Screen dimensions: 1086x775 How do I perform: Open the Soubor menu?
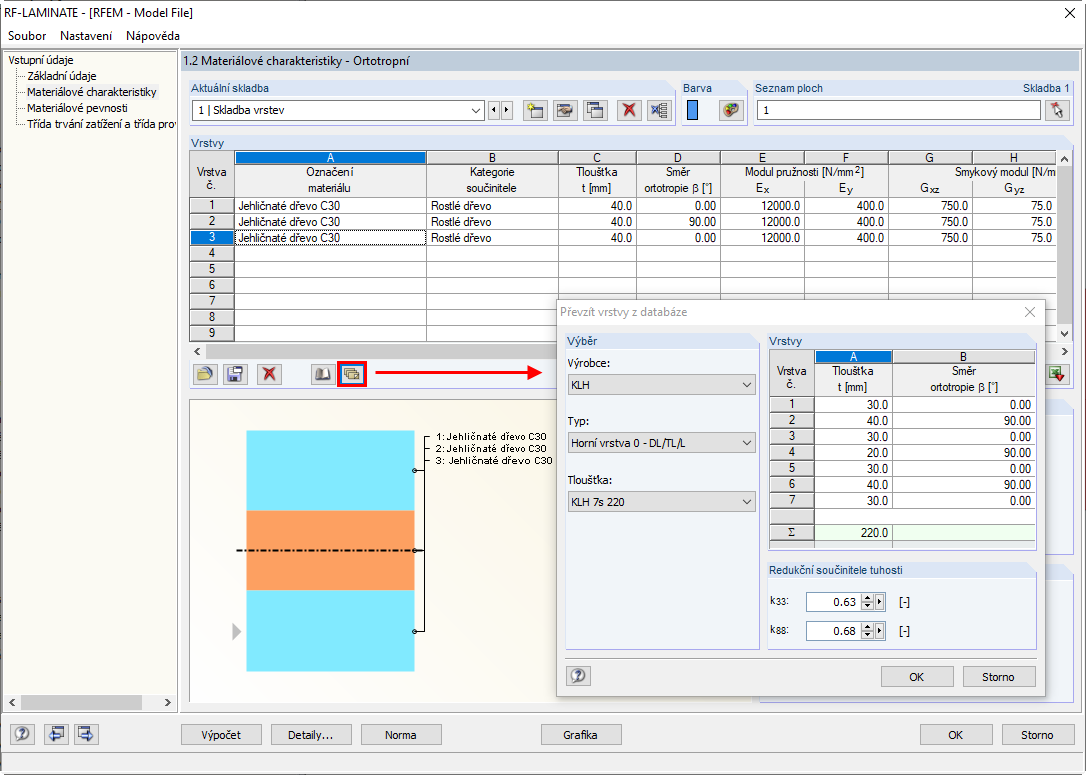27,35
